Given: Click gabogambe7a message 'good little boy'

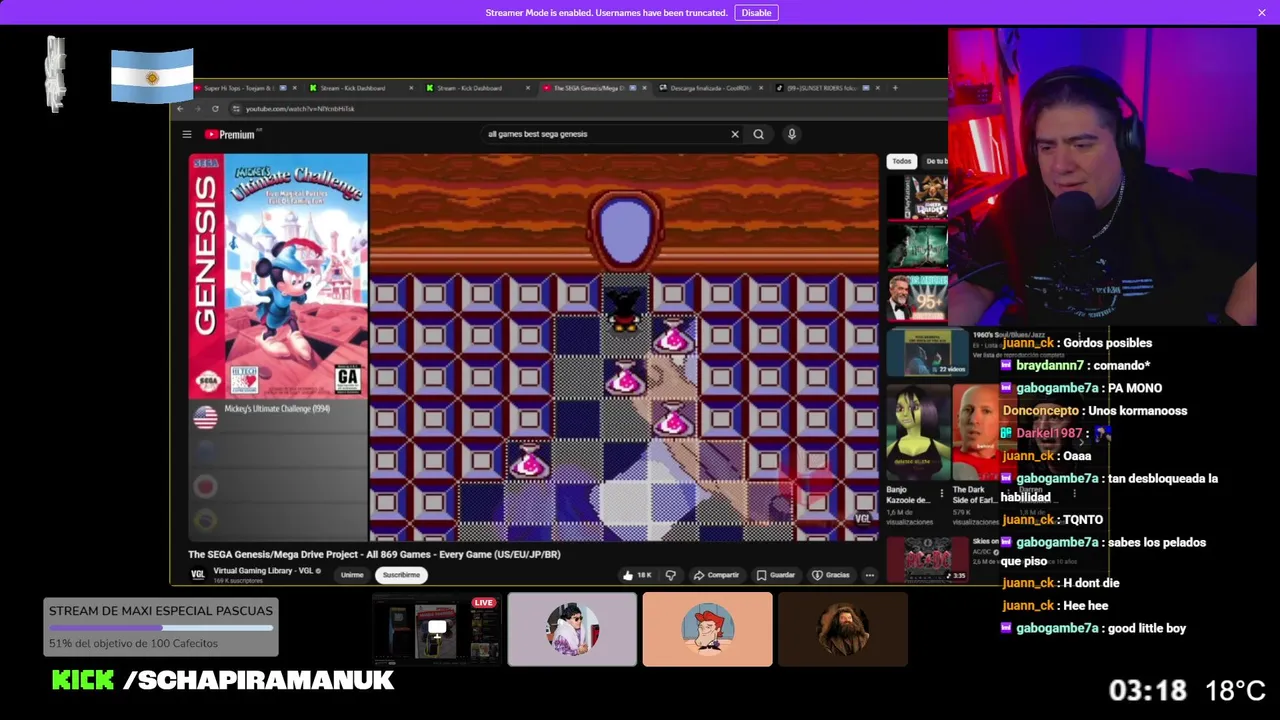Looking at the screenshot, I should pyautogui.click(x=1147, y=628).
